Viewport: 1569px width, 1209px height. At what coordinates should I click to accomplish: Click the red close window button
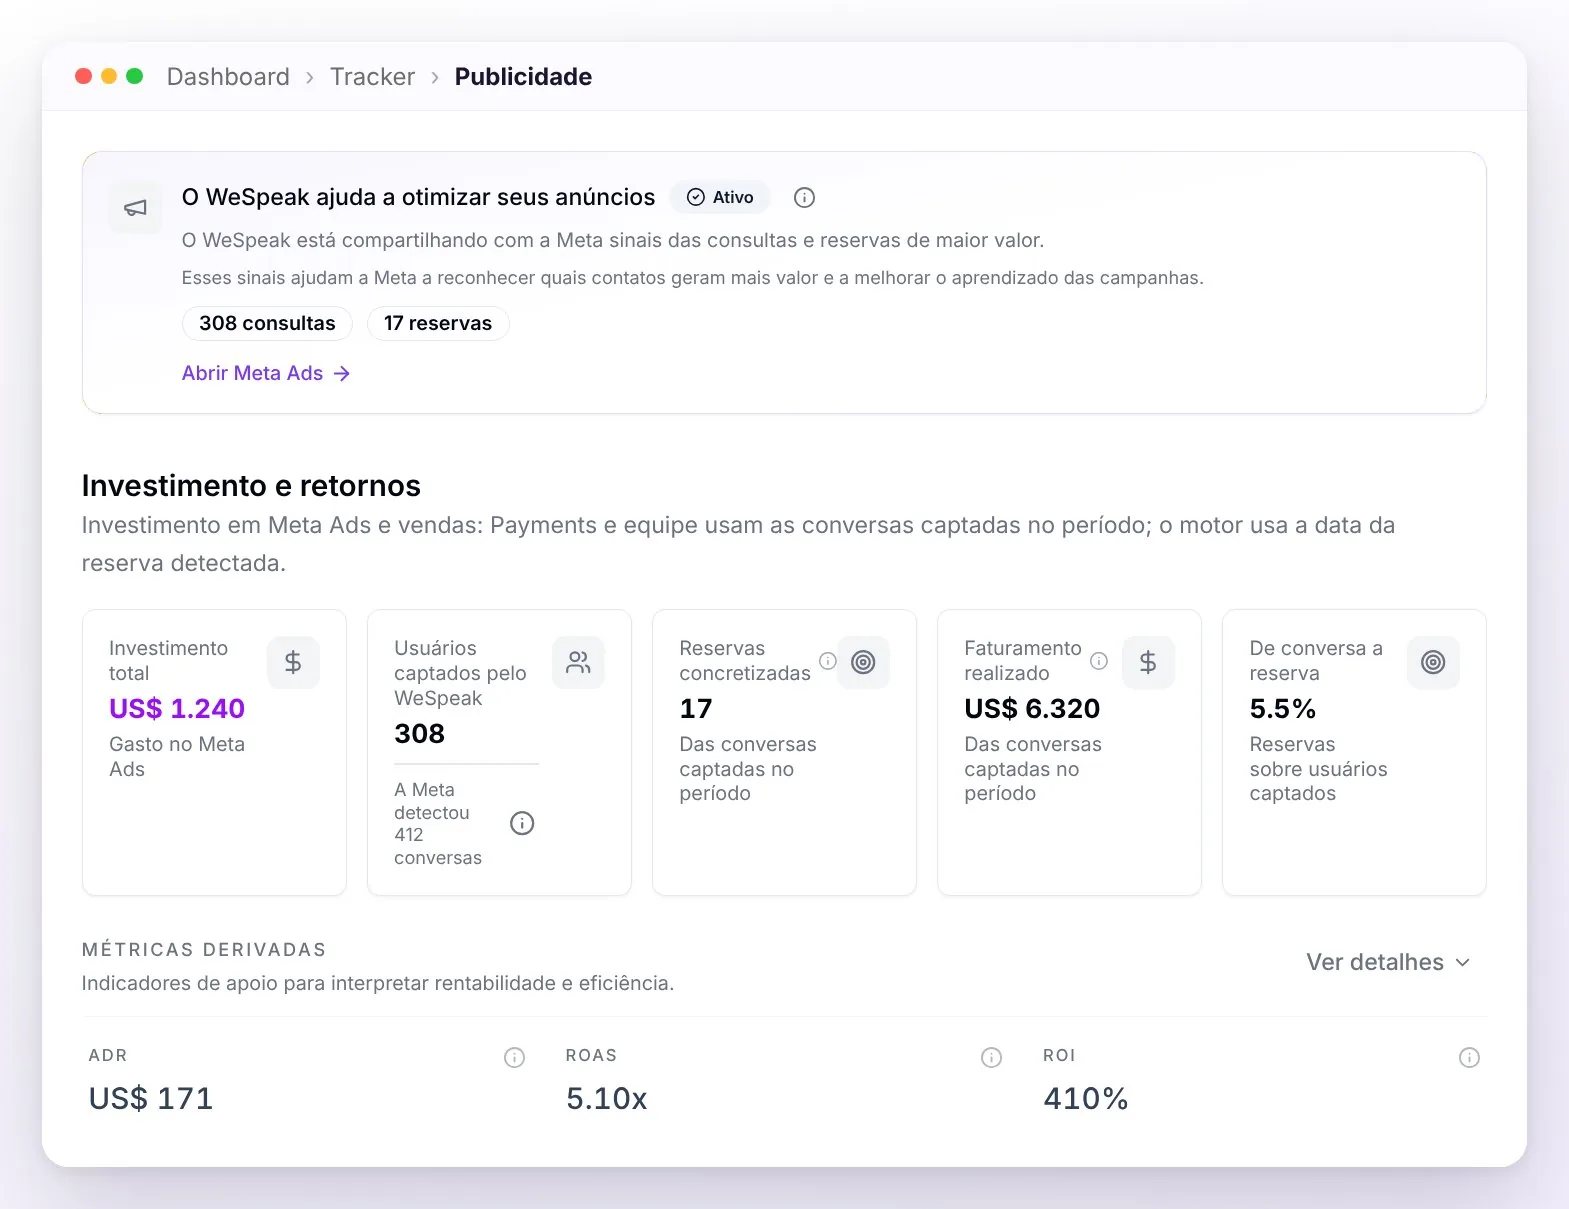(x=84, y=76)
